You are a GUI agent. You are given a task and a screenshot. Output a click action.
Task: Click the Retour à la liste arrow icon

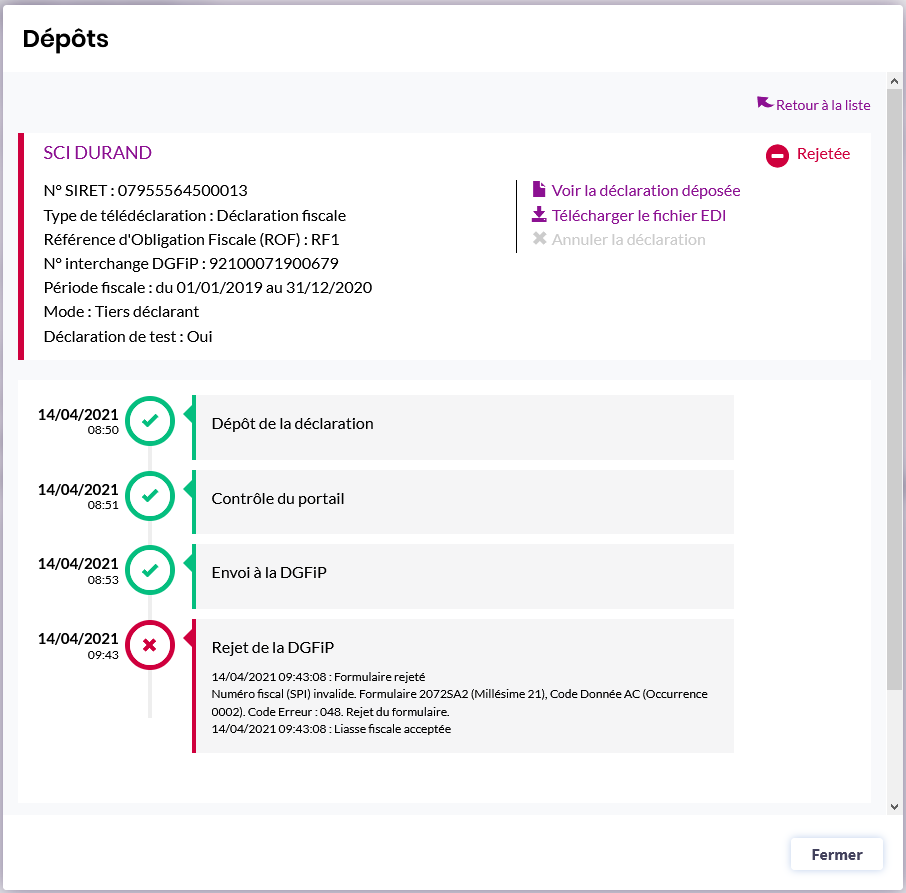pyautogui.click(x=764, y=103)
